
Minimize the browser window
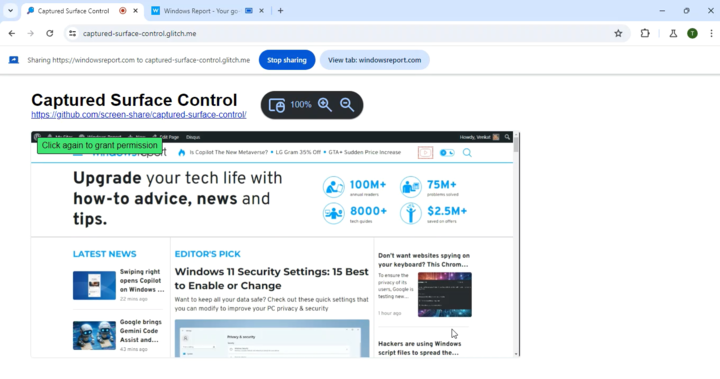point(662,11)
